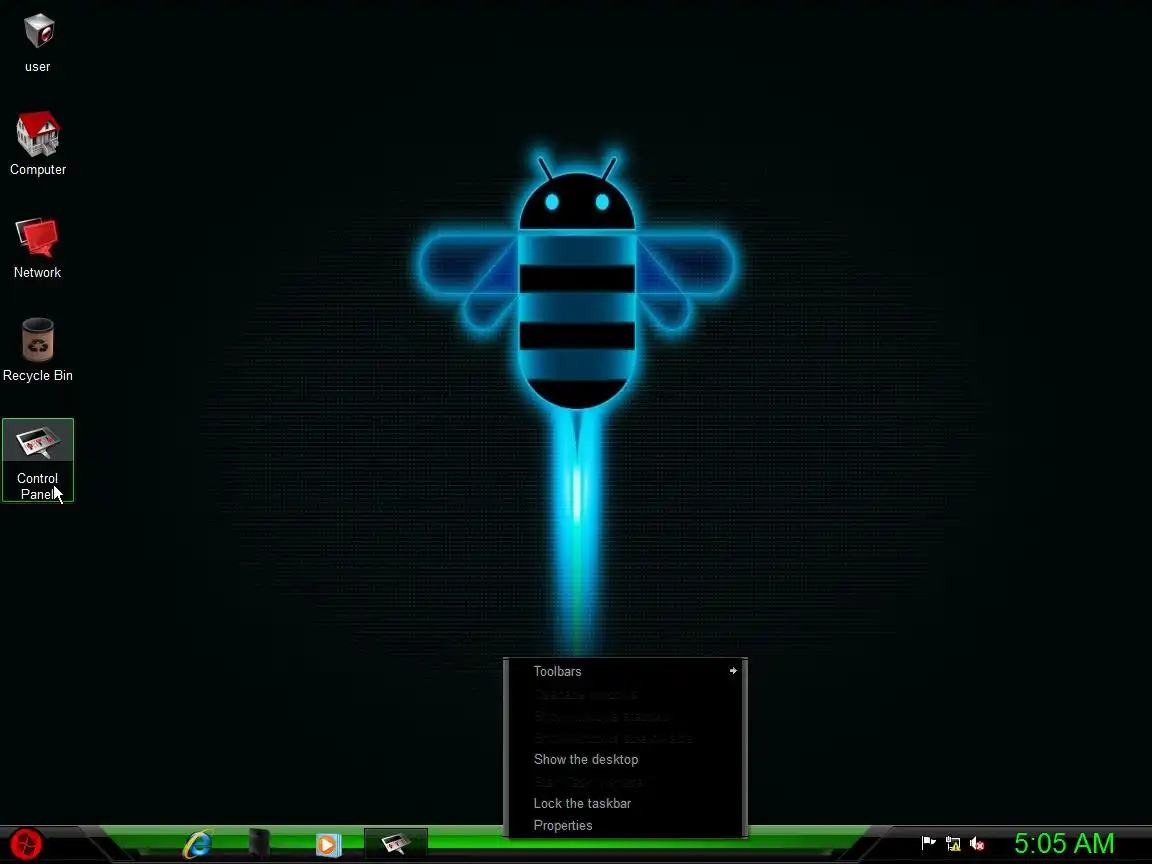Open the network status tray icon
This screenshot has width=1152, height=864.
pos(953,843)
